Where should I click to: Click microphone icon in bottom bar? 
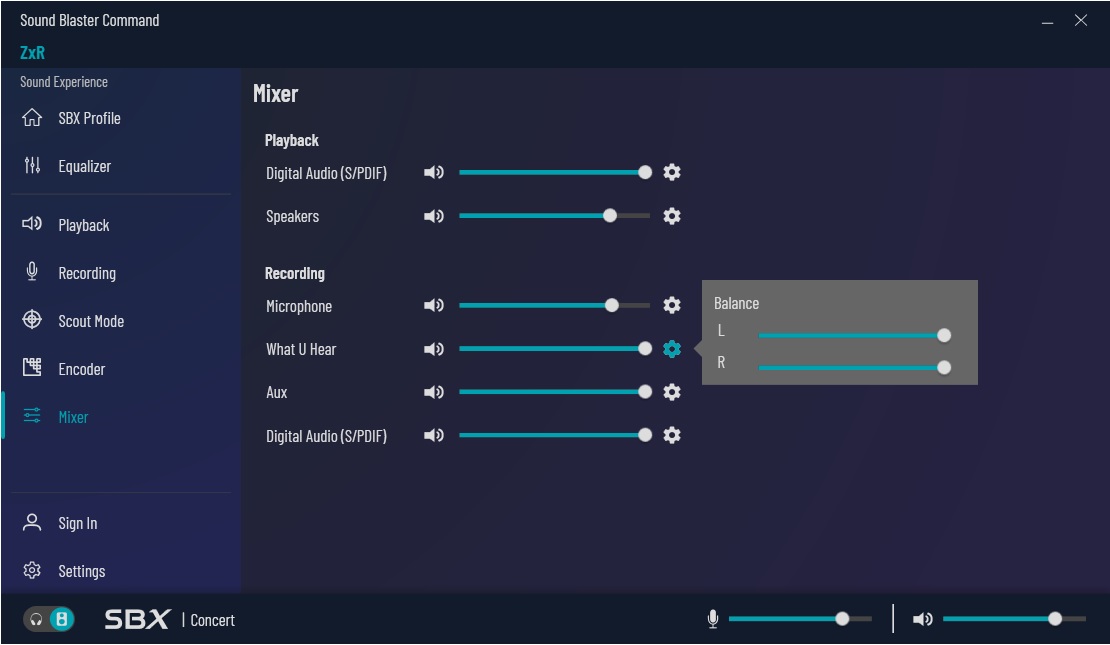coord(713,620)
